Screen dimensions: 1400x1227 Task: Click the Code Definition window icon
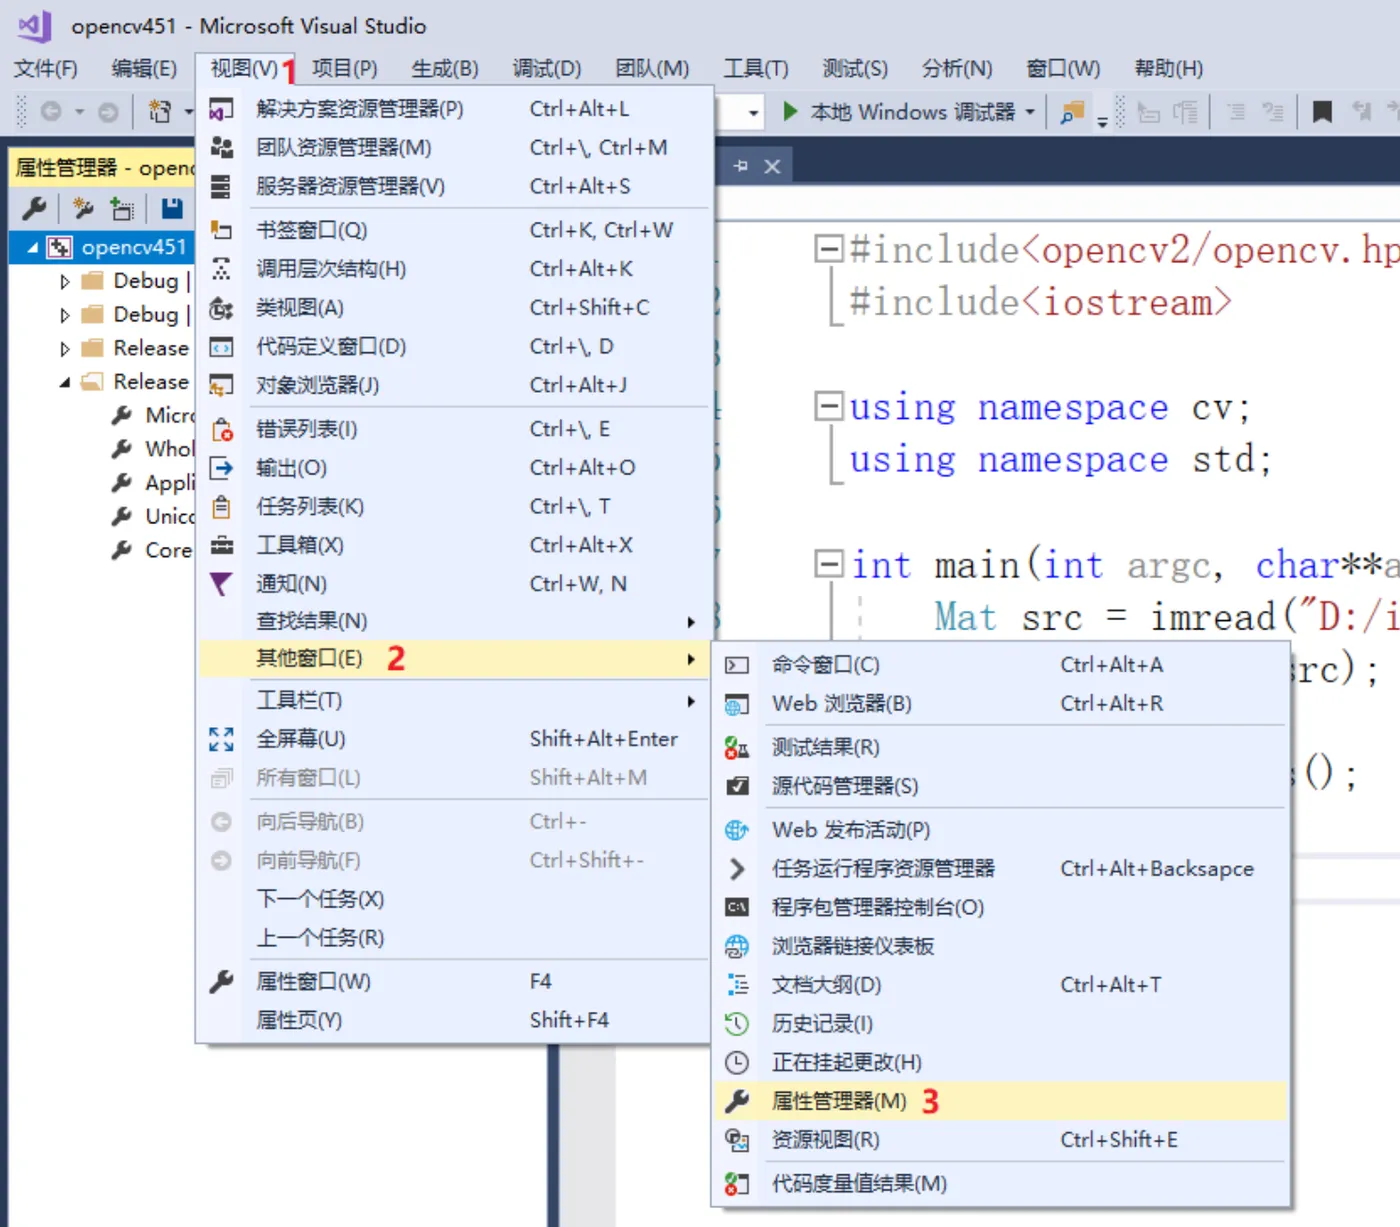221,347
